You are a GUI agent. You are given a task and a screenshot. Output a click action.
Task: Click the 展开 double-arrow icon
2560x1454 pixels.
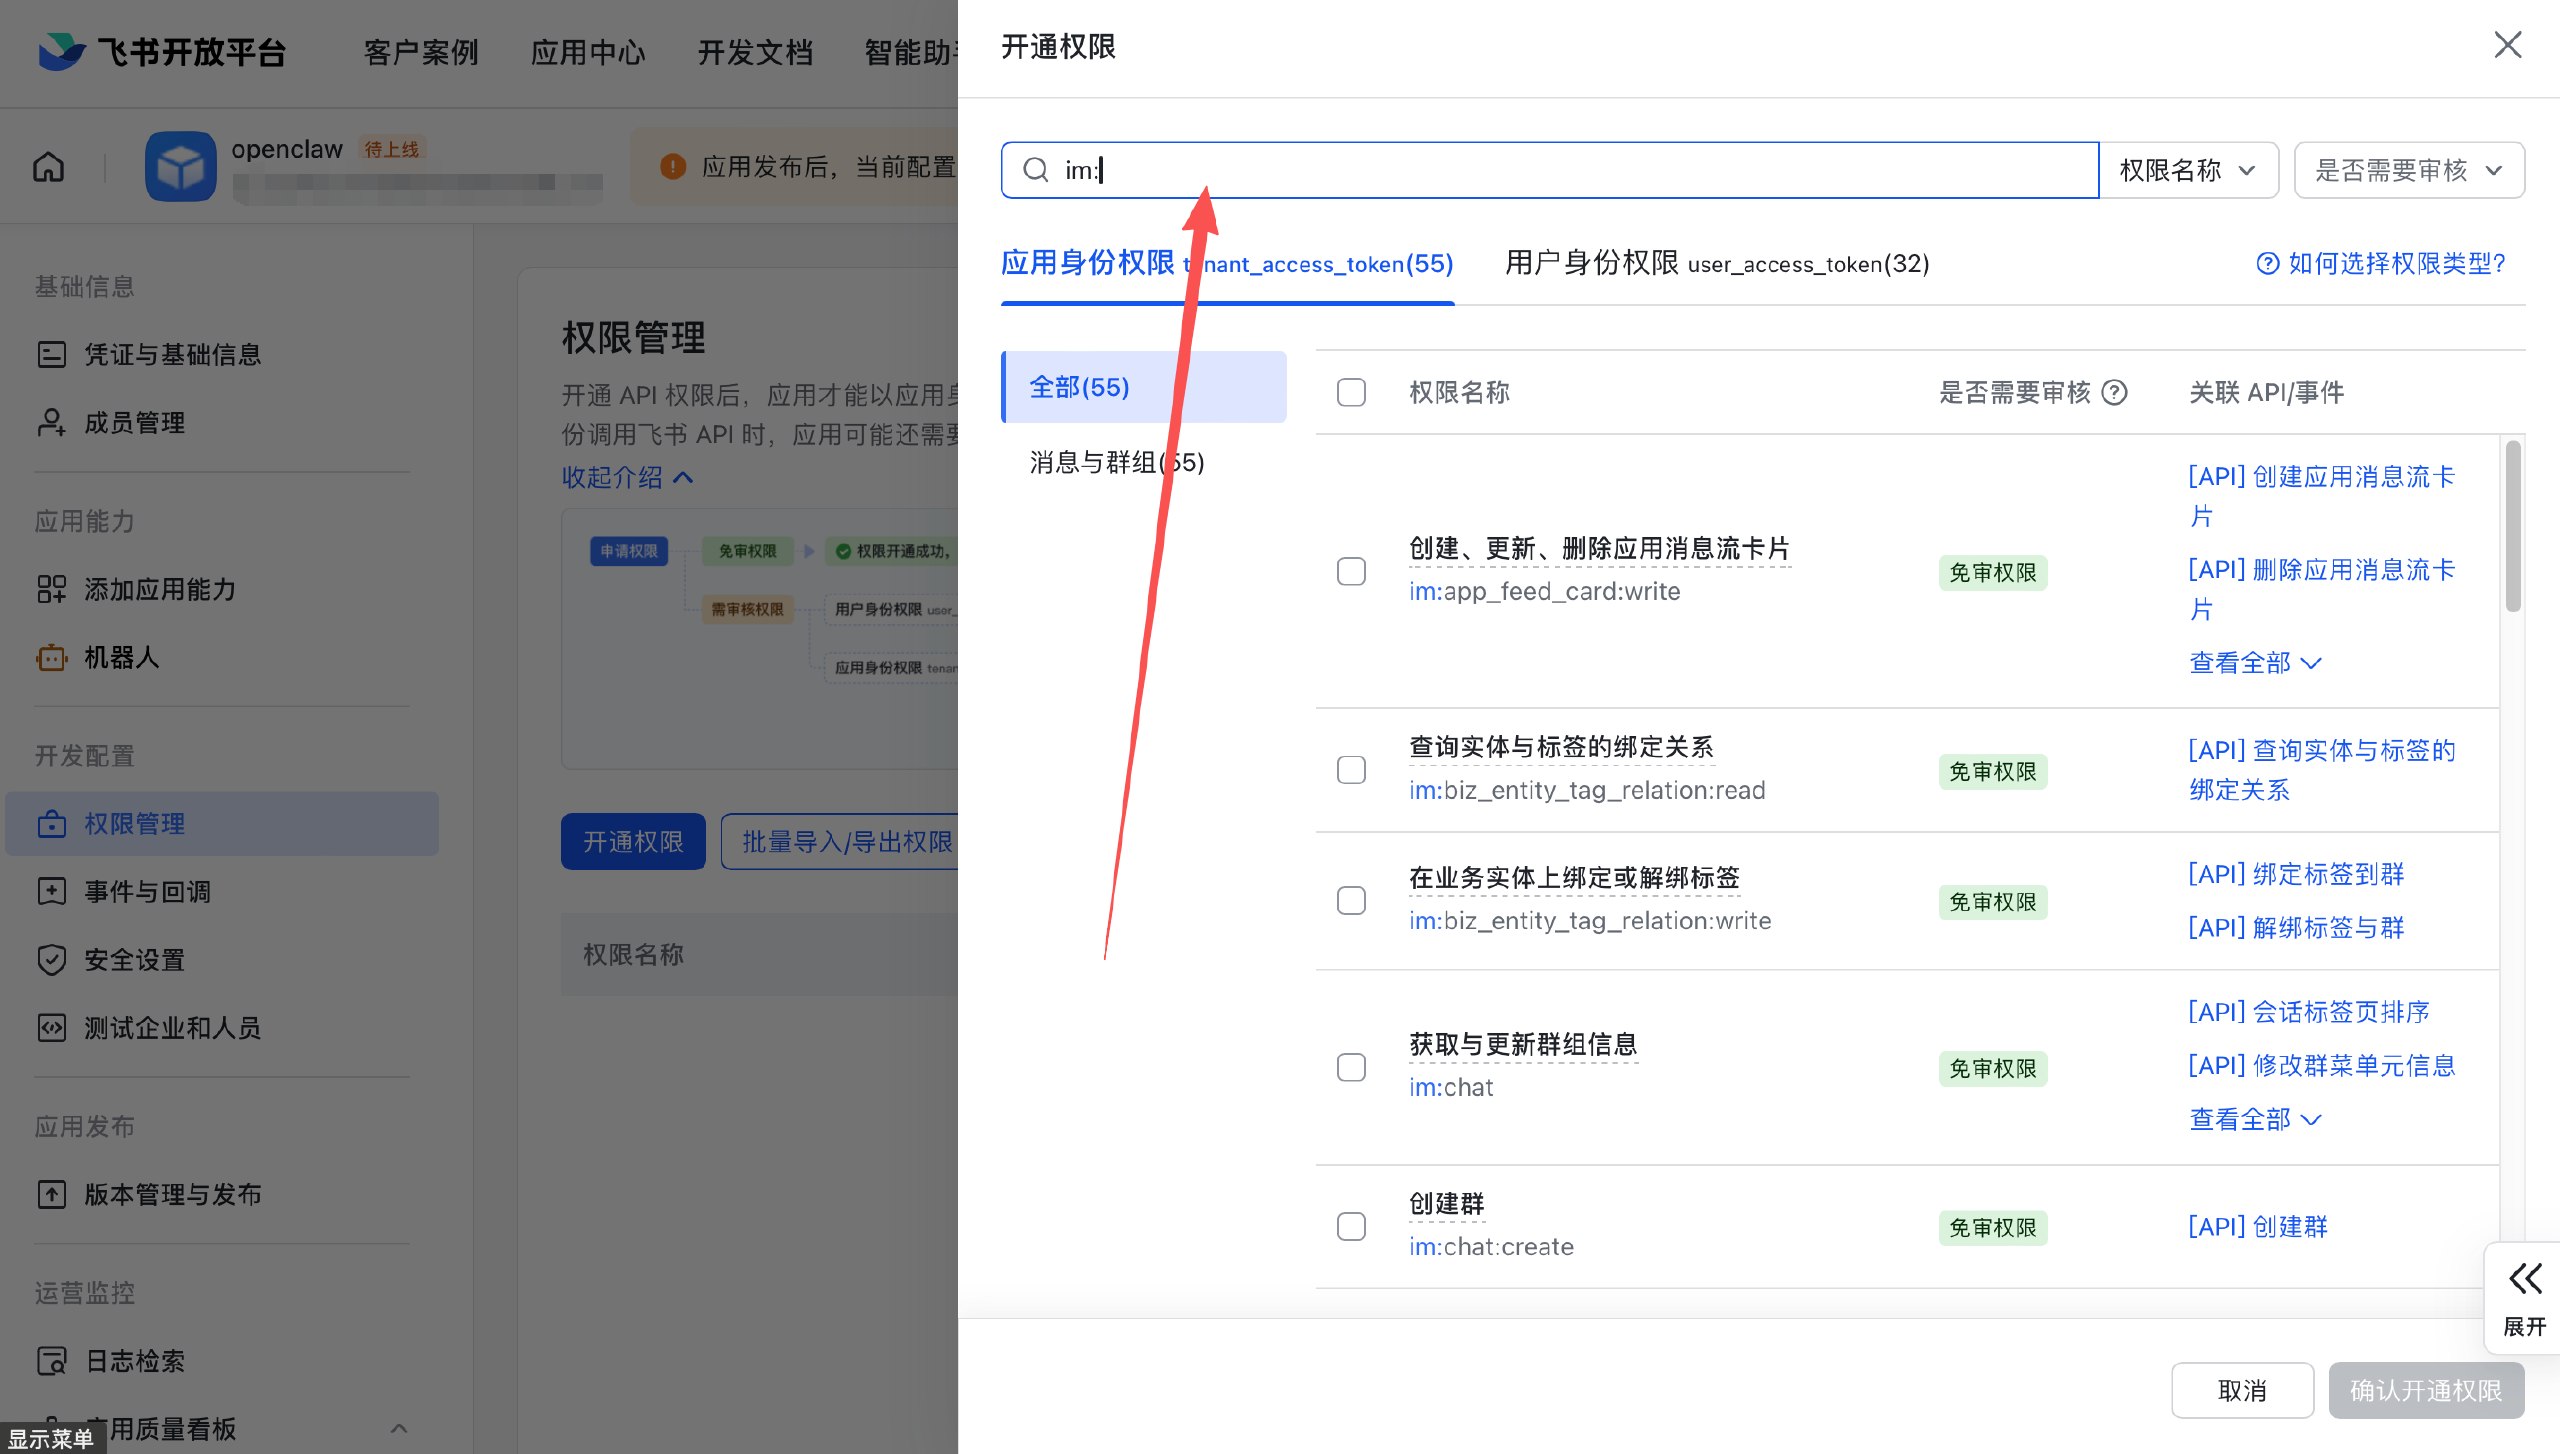2525,1279
